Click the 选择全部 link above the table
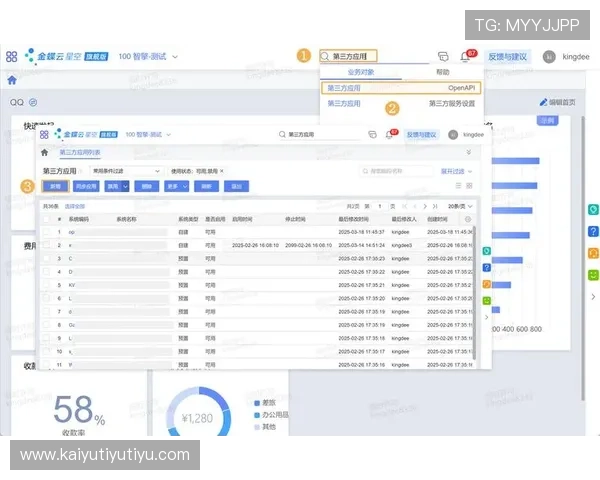This screenshot has width=600, height=480. (x=75, y=206)
